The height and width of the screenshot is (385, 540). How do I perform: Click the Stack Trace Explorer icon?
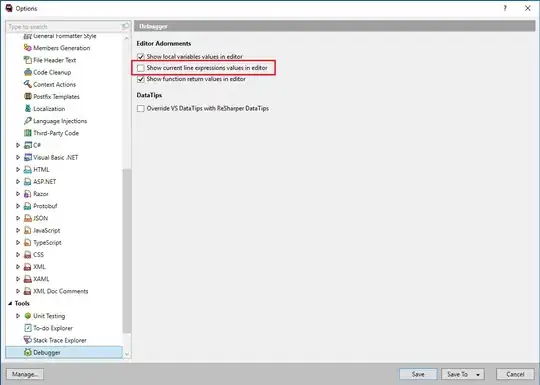pos(28,340)
